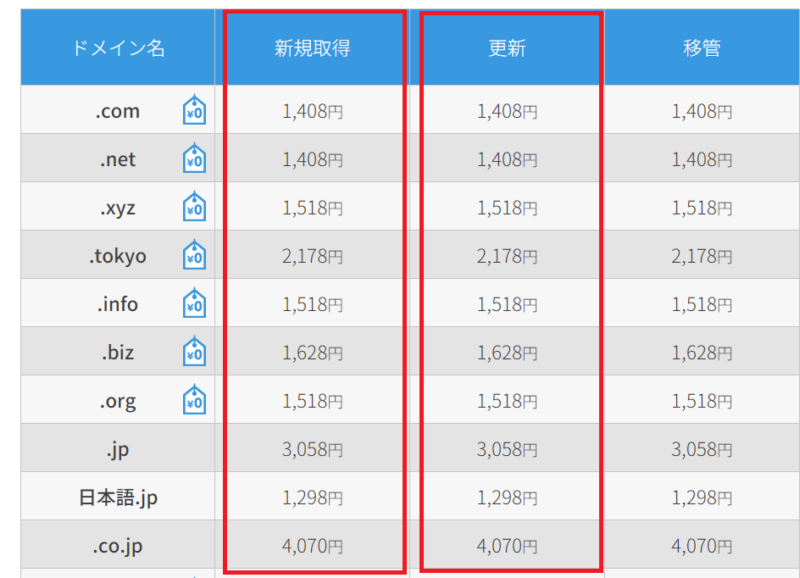Viewport: 800px width, 578px height.
Task: Click the 日本語.jp domain name cell
Action: coord(118,498)
